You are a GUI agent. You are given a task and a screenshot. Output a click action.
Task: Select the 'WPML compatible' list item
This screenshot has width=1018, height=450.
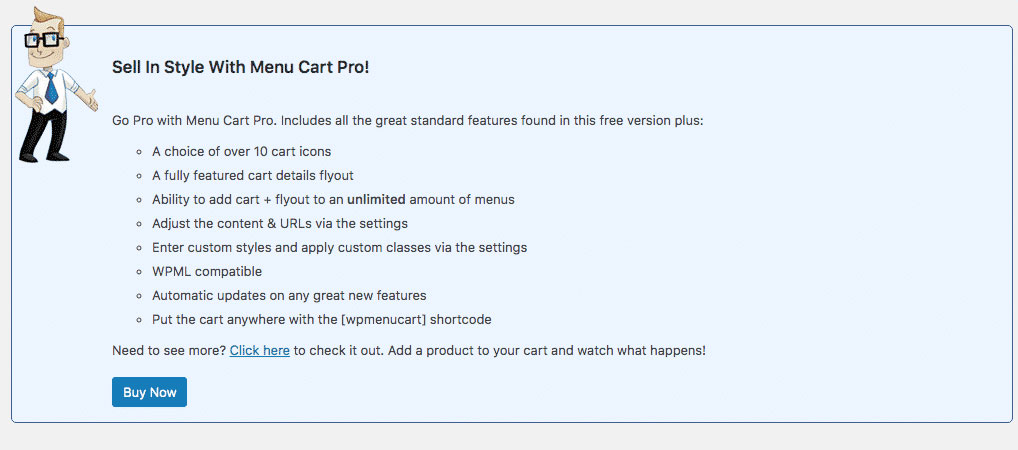click(x=206, y=271)
